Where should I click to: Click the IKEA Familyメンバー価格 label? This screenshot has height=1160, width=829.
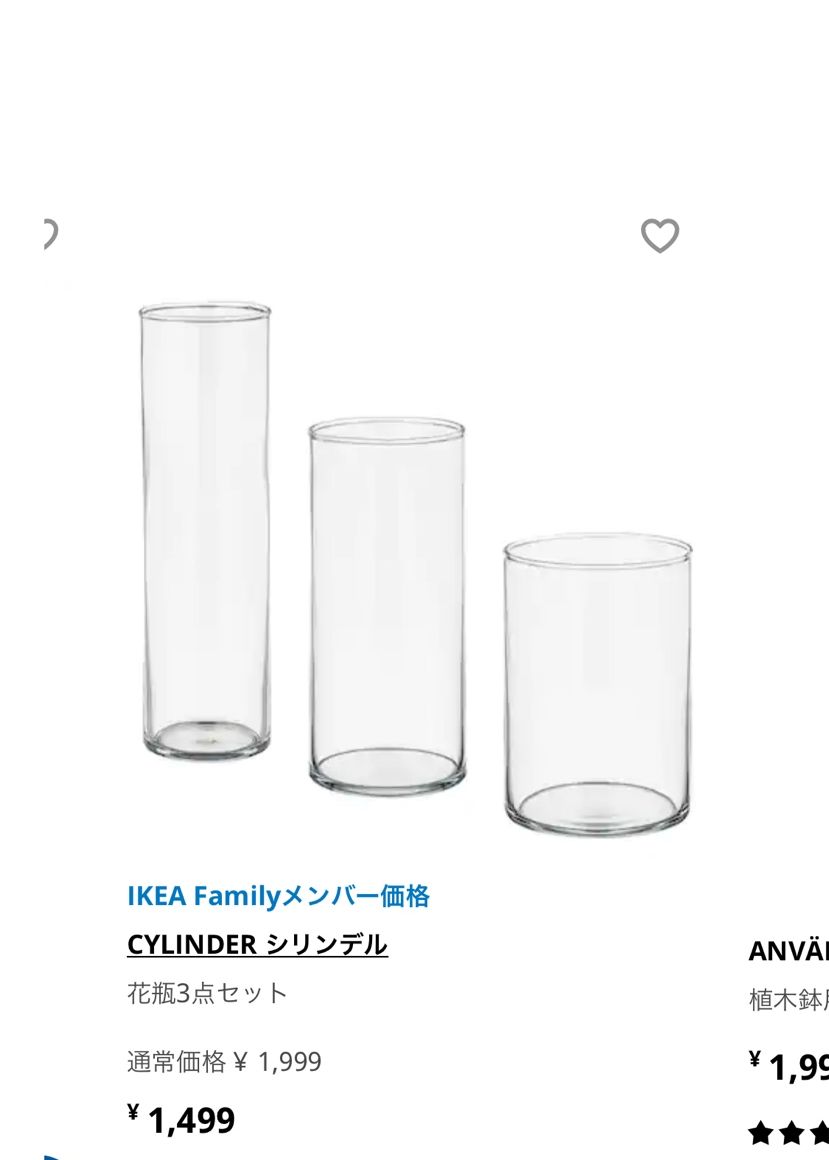278,896
